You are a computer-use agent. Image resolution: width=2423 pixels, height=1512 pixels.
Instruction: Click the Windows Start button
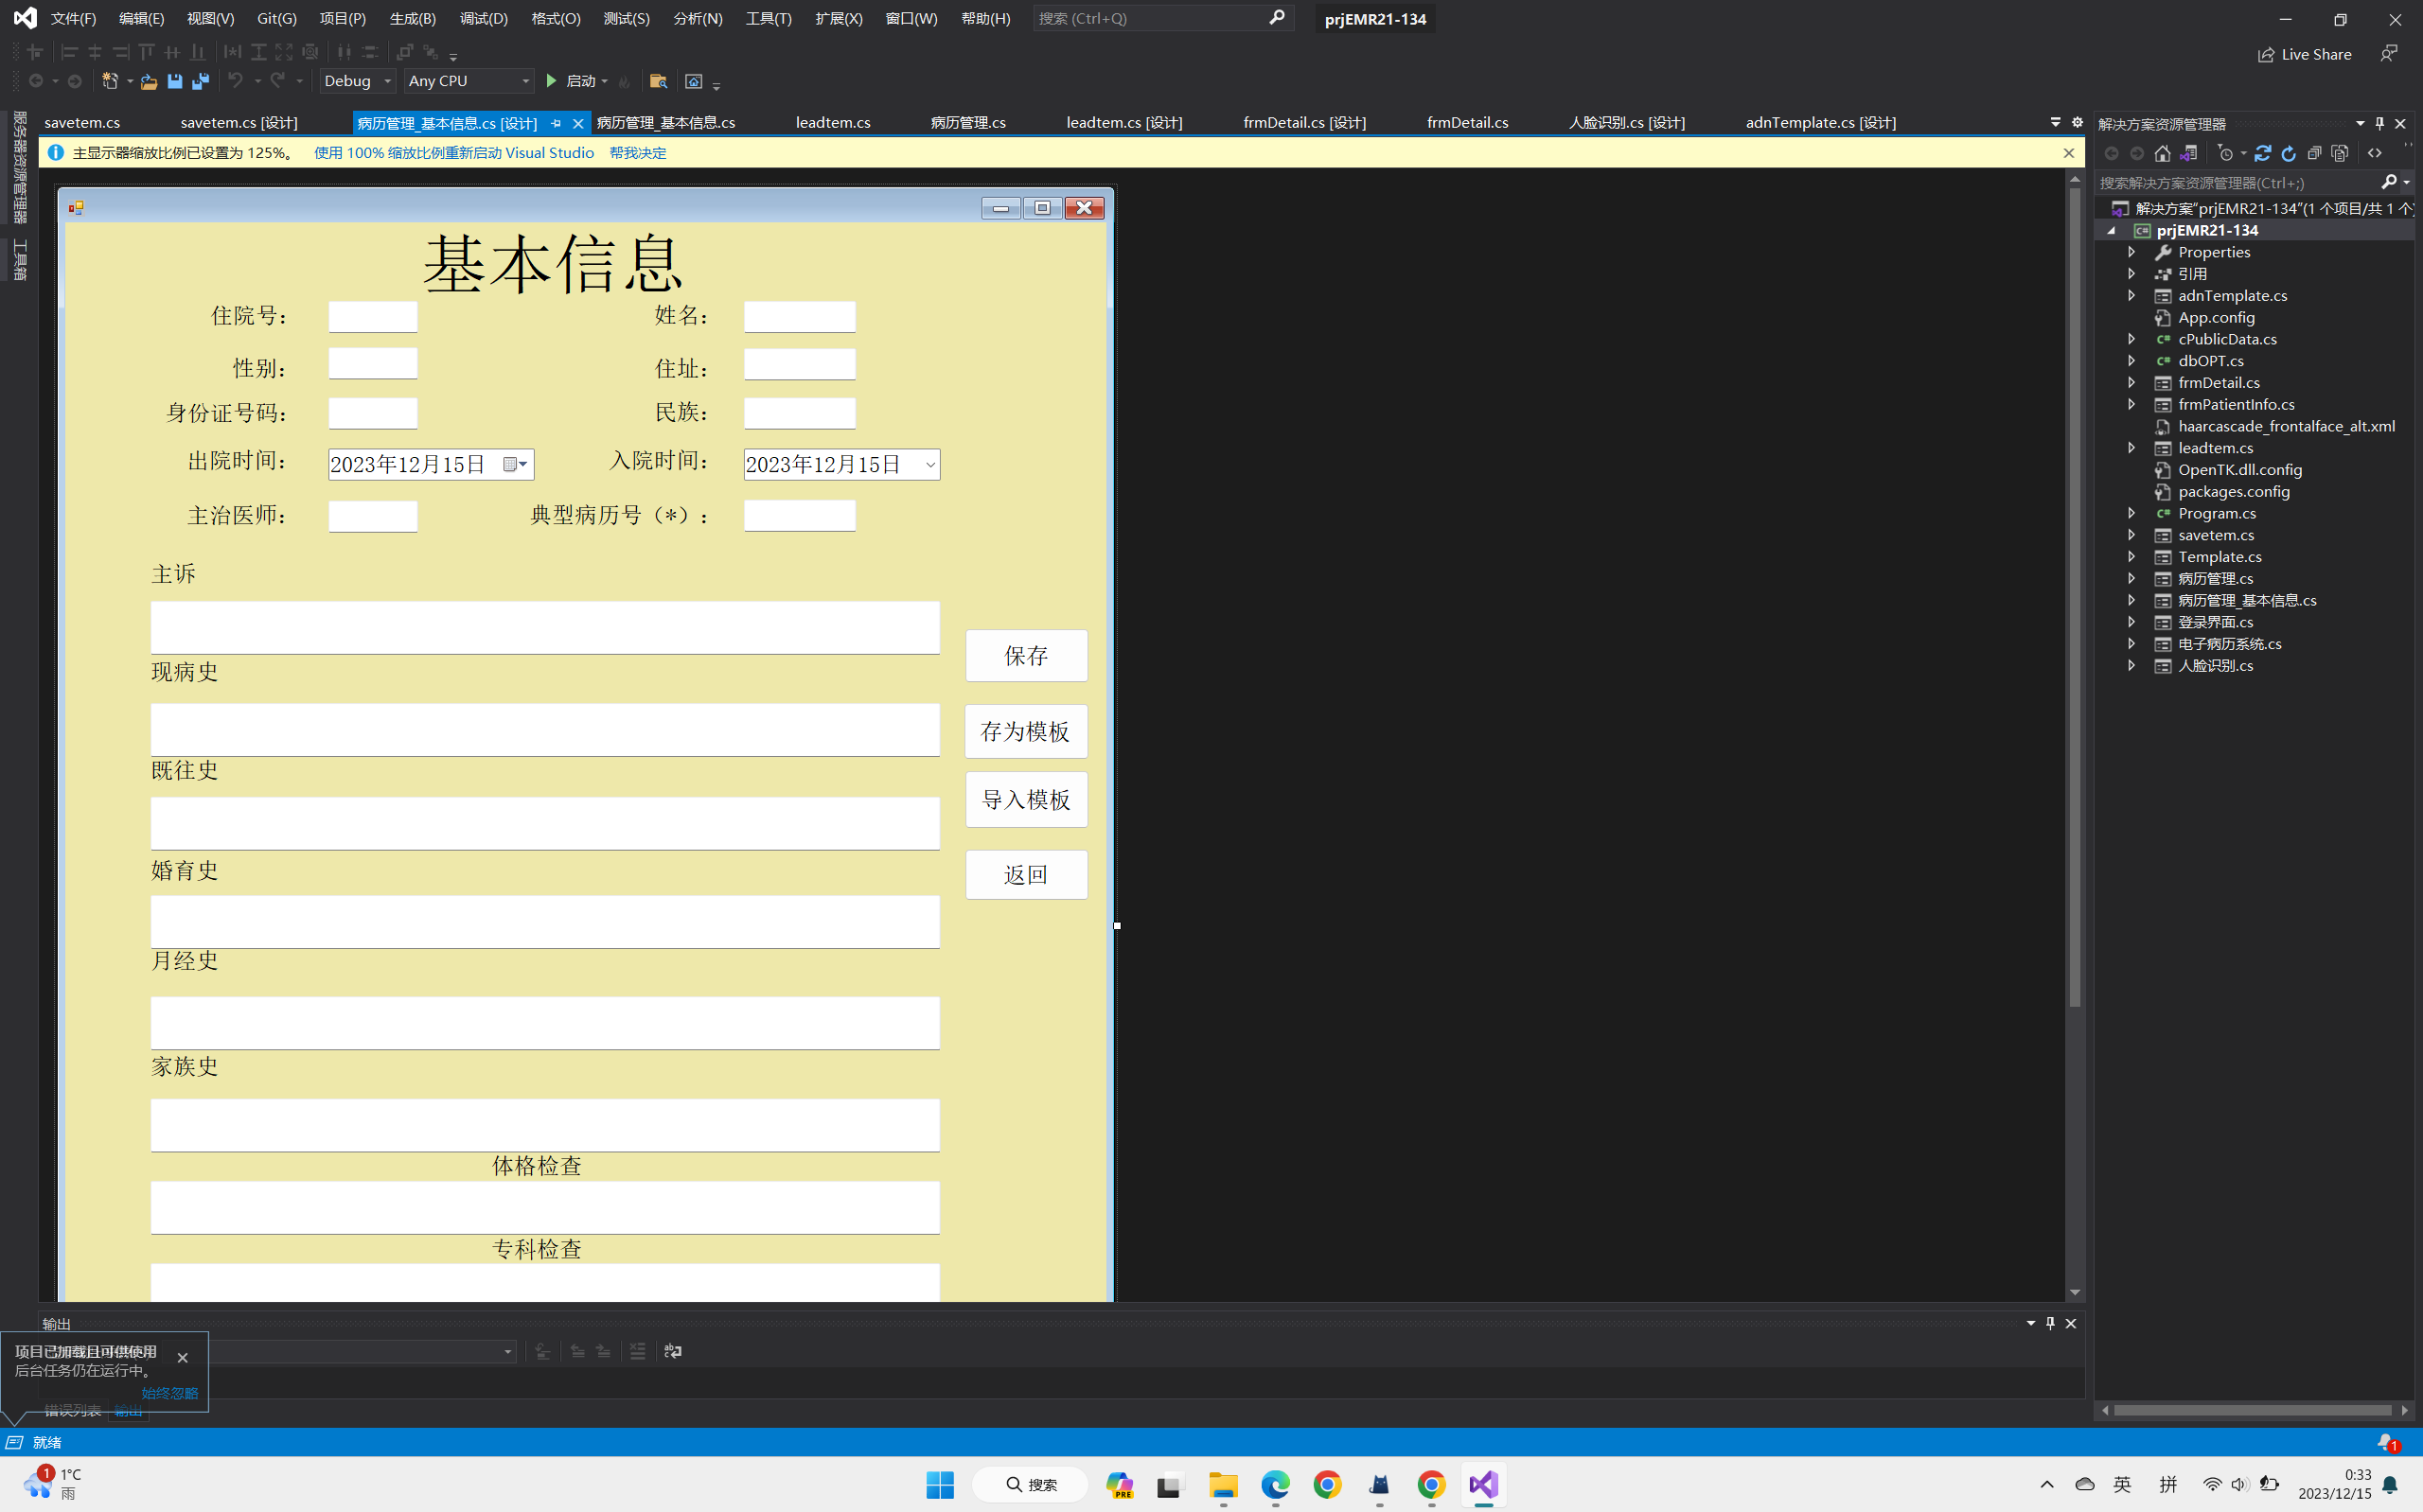point(940,1484)
